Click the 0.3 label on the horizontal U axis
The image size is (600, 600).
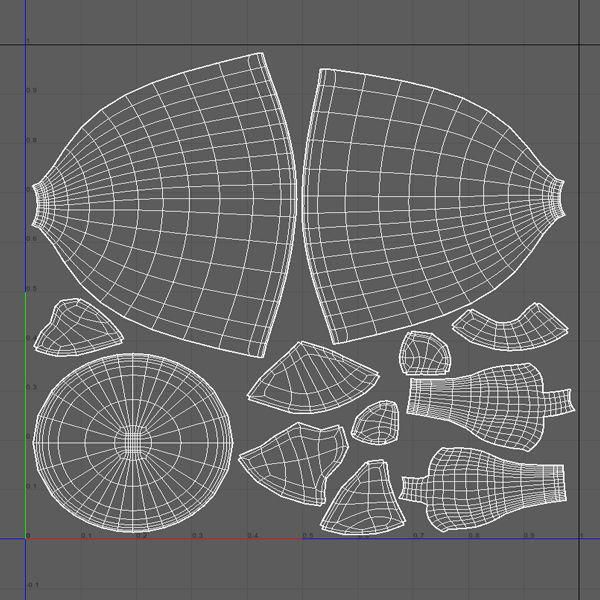197,535
